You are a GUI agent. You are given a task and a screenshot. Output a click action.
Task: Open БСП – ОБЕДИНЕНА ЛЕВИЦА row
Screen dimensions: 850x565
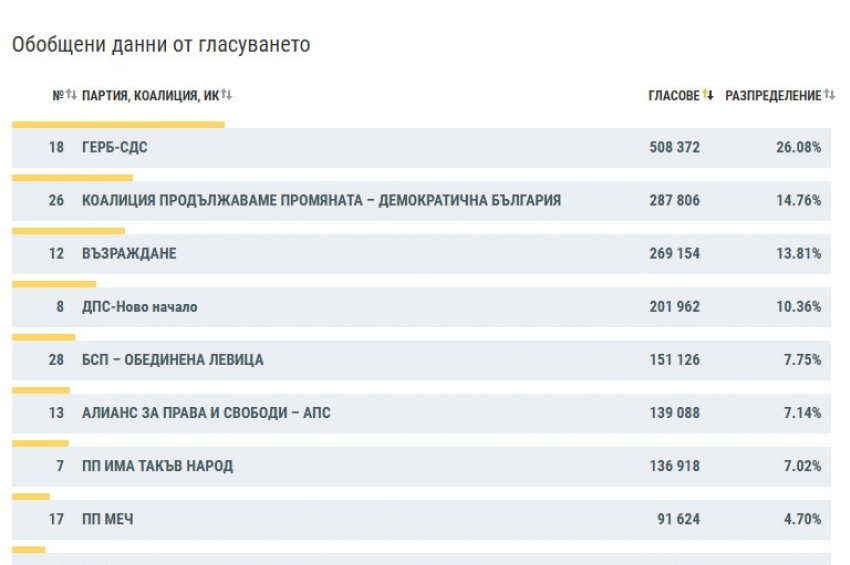[x=173, y=360]
